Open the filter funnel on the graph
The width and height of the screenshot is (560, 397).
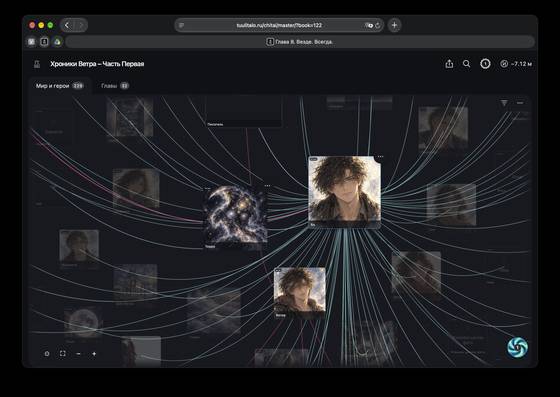click(x=504, y=103)
